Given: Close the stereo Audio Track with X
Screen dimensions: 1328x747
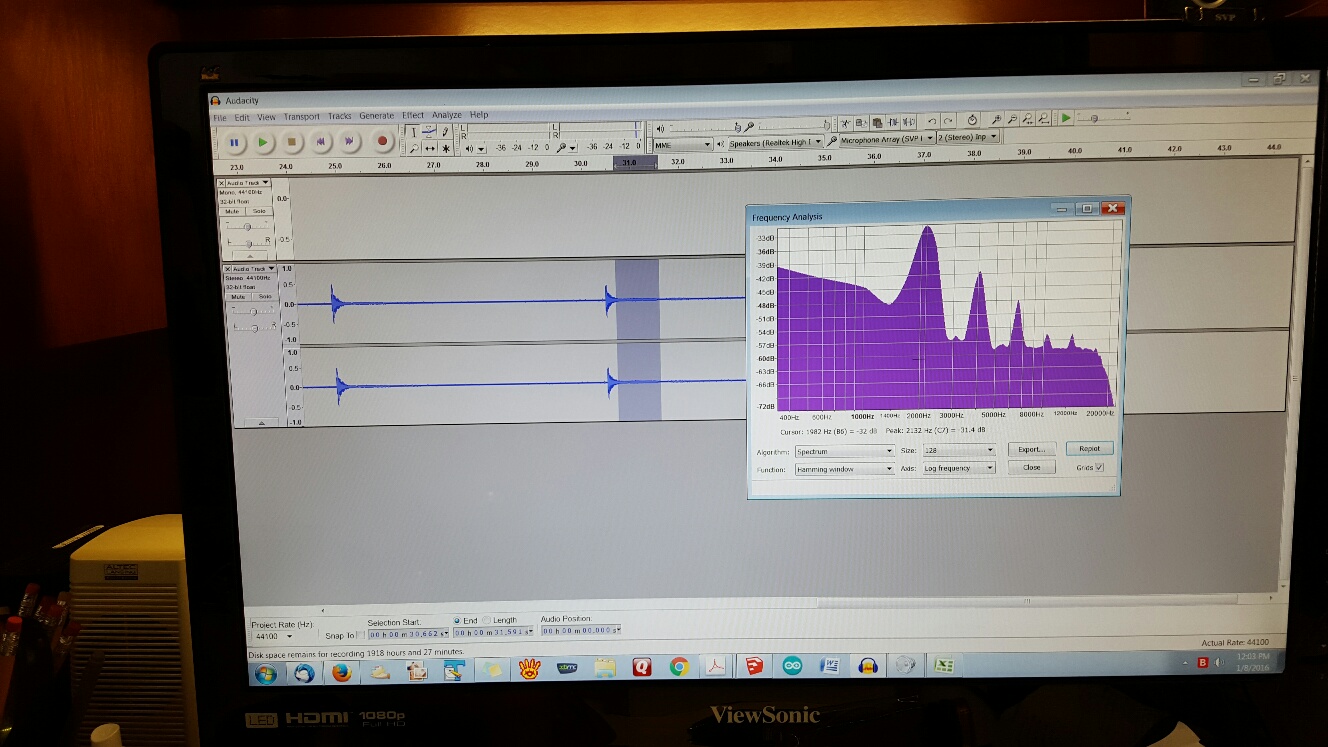Looking at the screenshot, I should coord(226,268).
